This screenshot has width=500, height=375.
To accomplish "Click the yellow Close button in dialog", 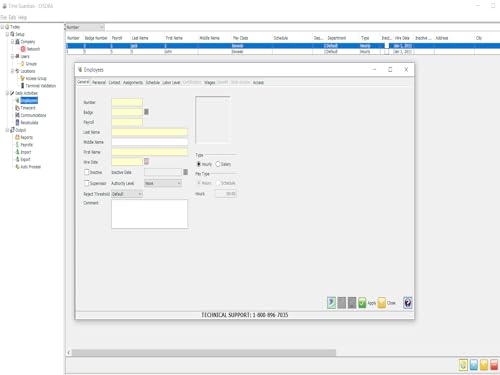I will pos(387,303).
